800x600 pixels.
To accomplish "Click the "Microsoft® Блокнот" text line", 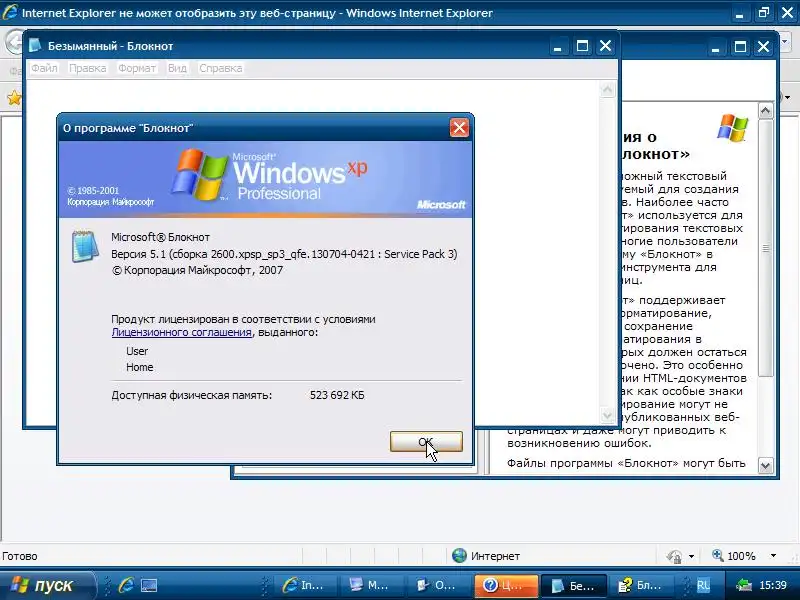I will point(160,237).
